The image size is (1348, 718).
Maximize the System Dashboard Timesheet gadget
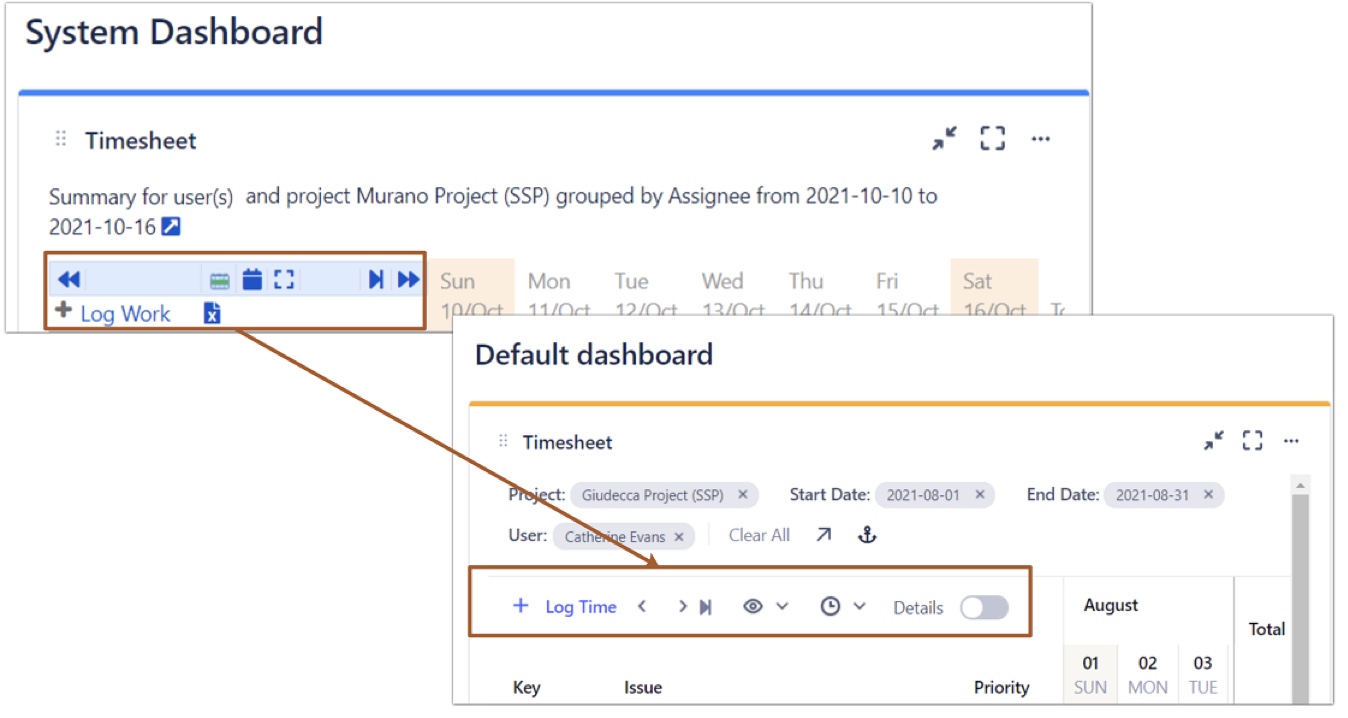click(992, 139)
